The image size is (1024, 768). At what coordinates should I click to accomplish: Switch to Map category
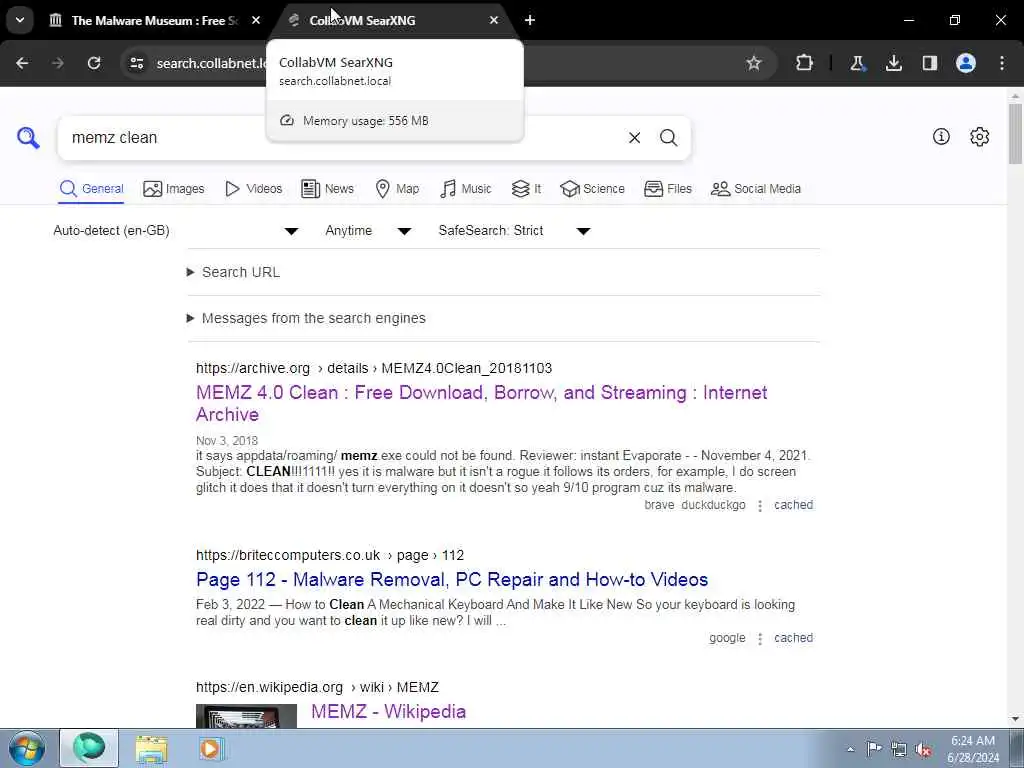(397, 189)
